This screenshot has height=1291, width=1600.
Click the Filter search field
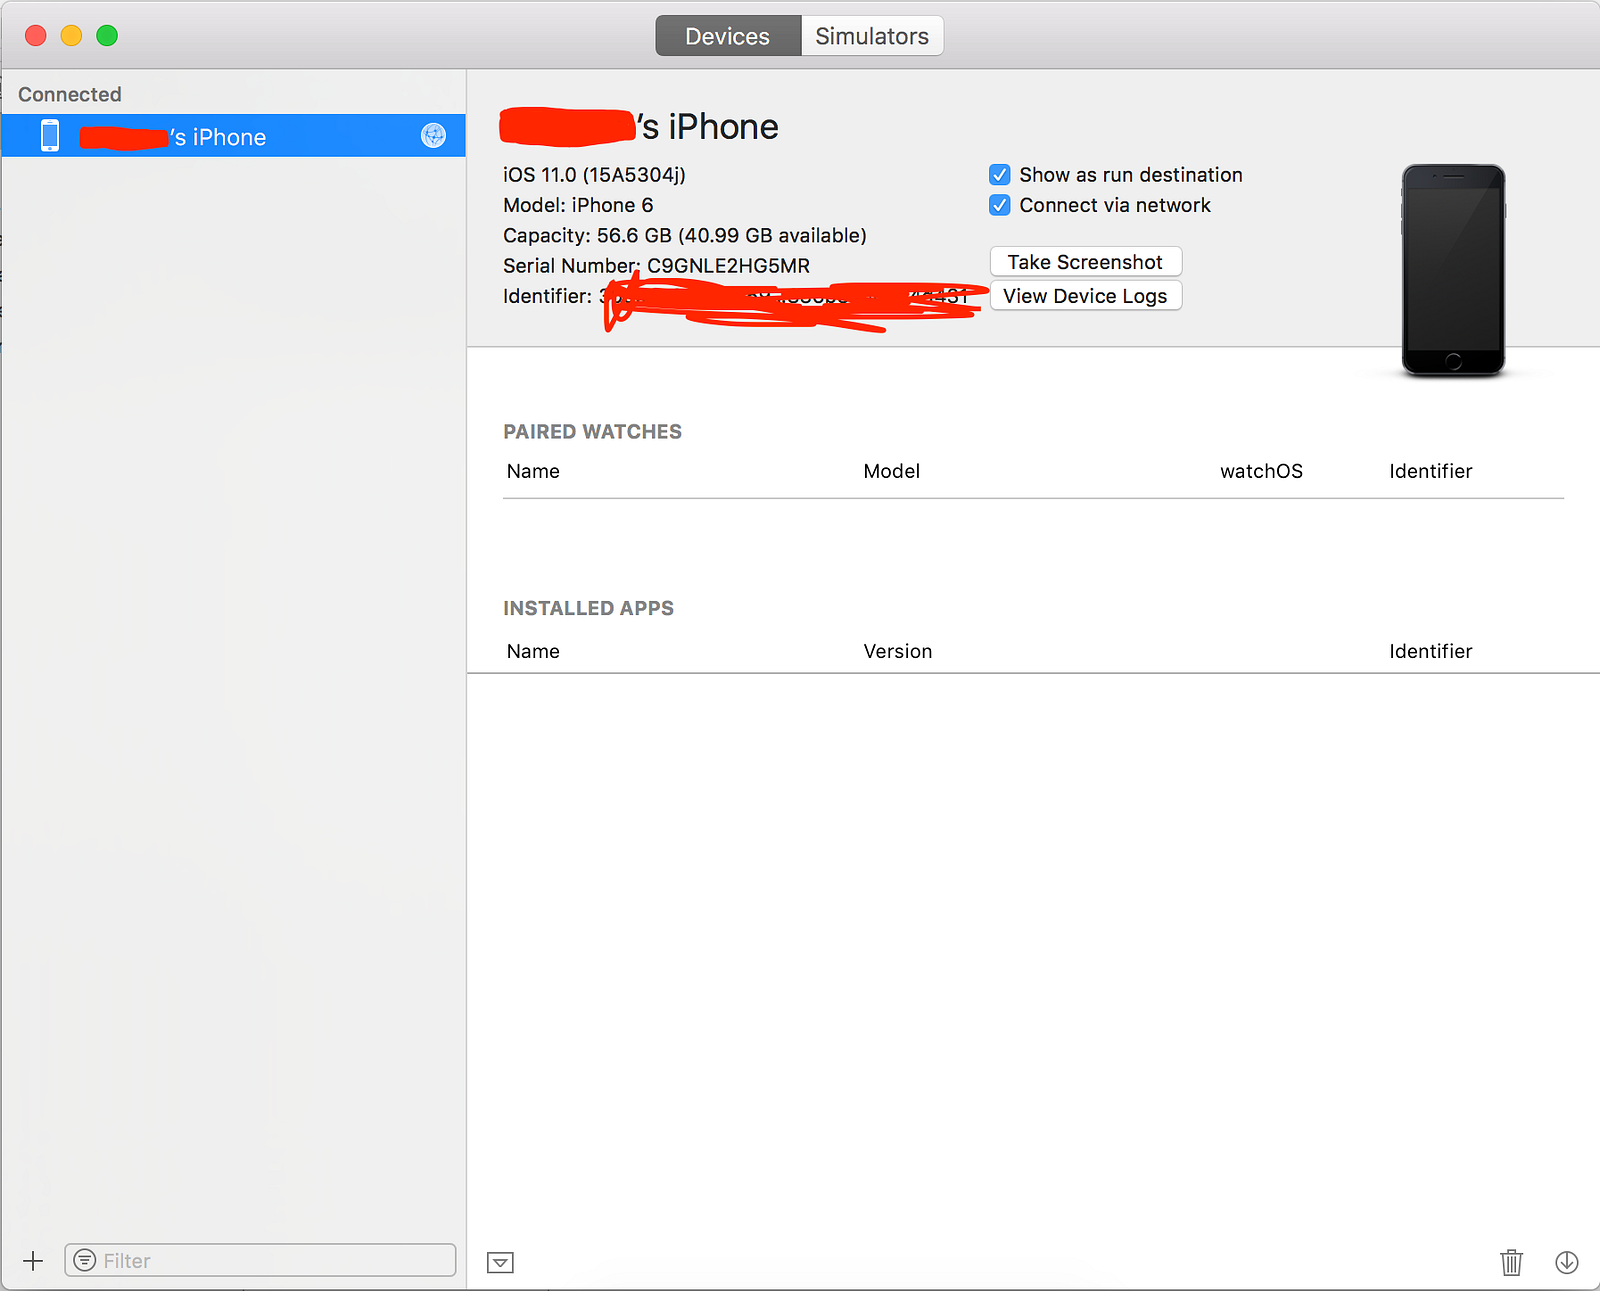[x=260, y=1260]
